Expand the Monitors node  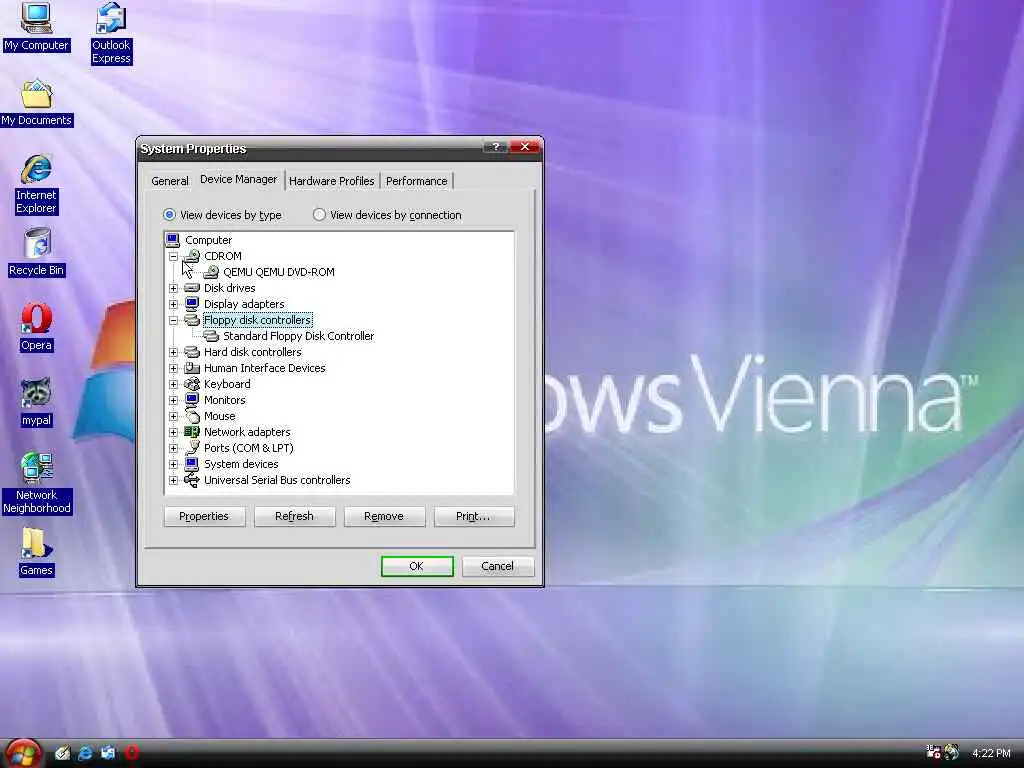[x=173, y=400]
